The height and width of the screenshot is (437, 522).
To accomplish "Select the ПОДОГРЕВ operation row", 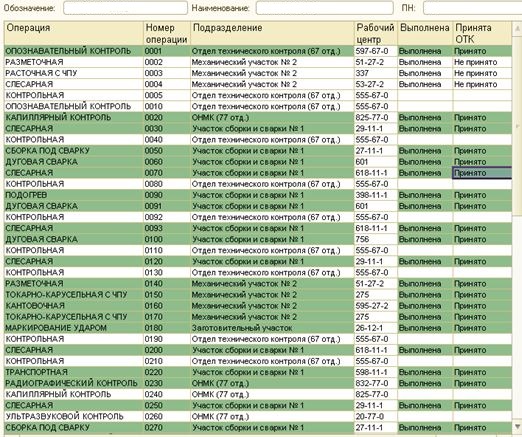I will 258,195.
